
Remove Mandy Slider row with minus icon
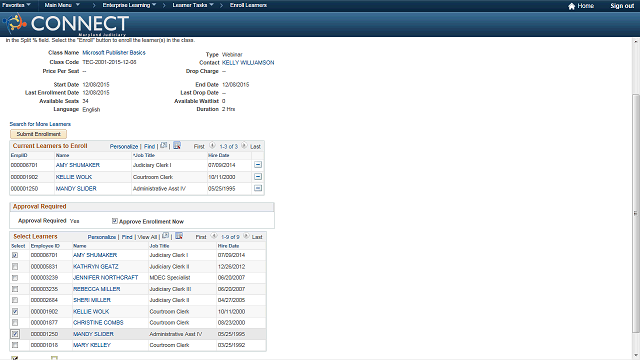coord(258,188)
